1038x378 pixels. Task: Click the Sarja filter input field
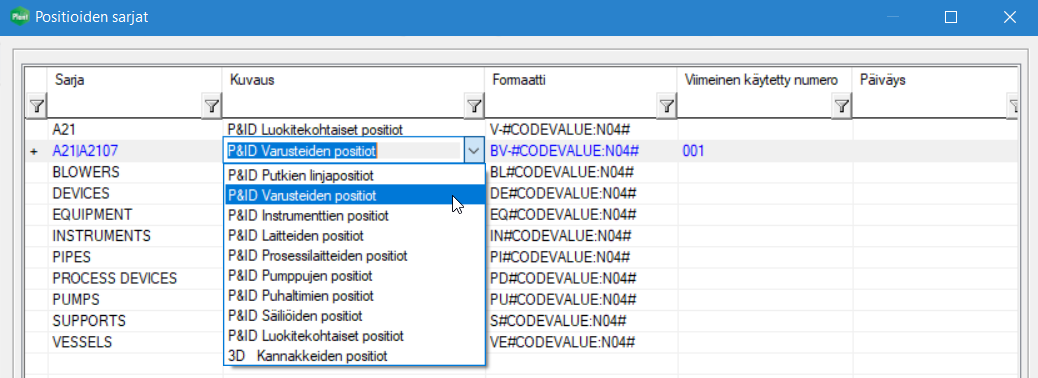[x=125, y=105]
